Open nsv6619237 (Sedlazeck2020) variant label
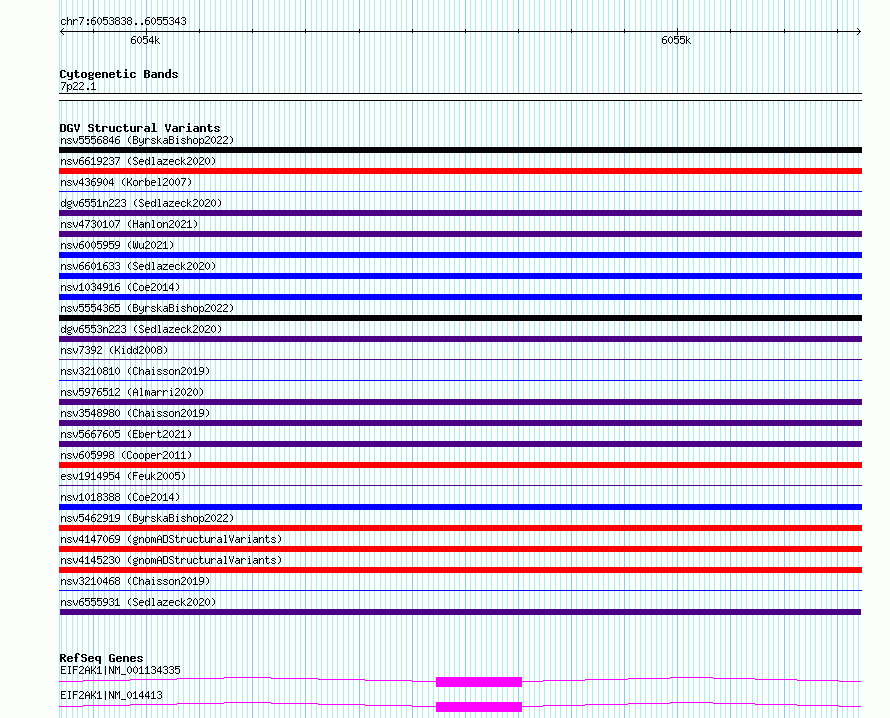 tap(138, 161)
